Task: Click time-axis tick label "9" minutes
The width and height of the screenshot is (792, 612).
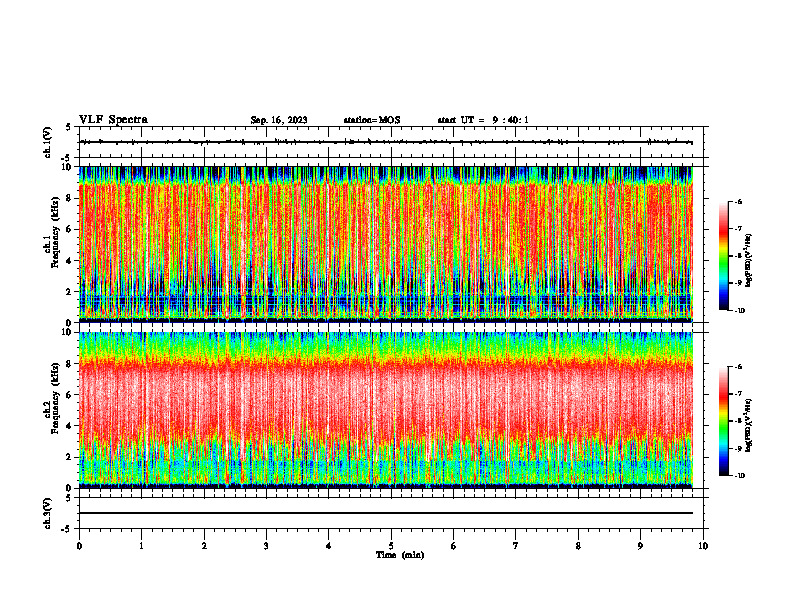Action: (x=641, y=546)
